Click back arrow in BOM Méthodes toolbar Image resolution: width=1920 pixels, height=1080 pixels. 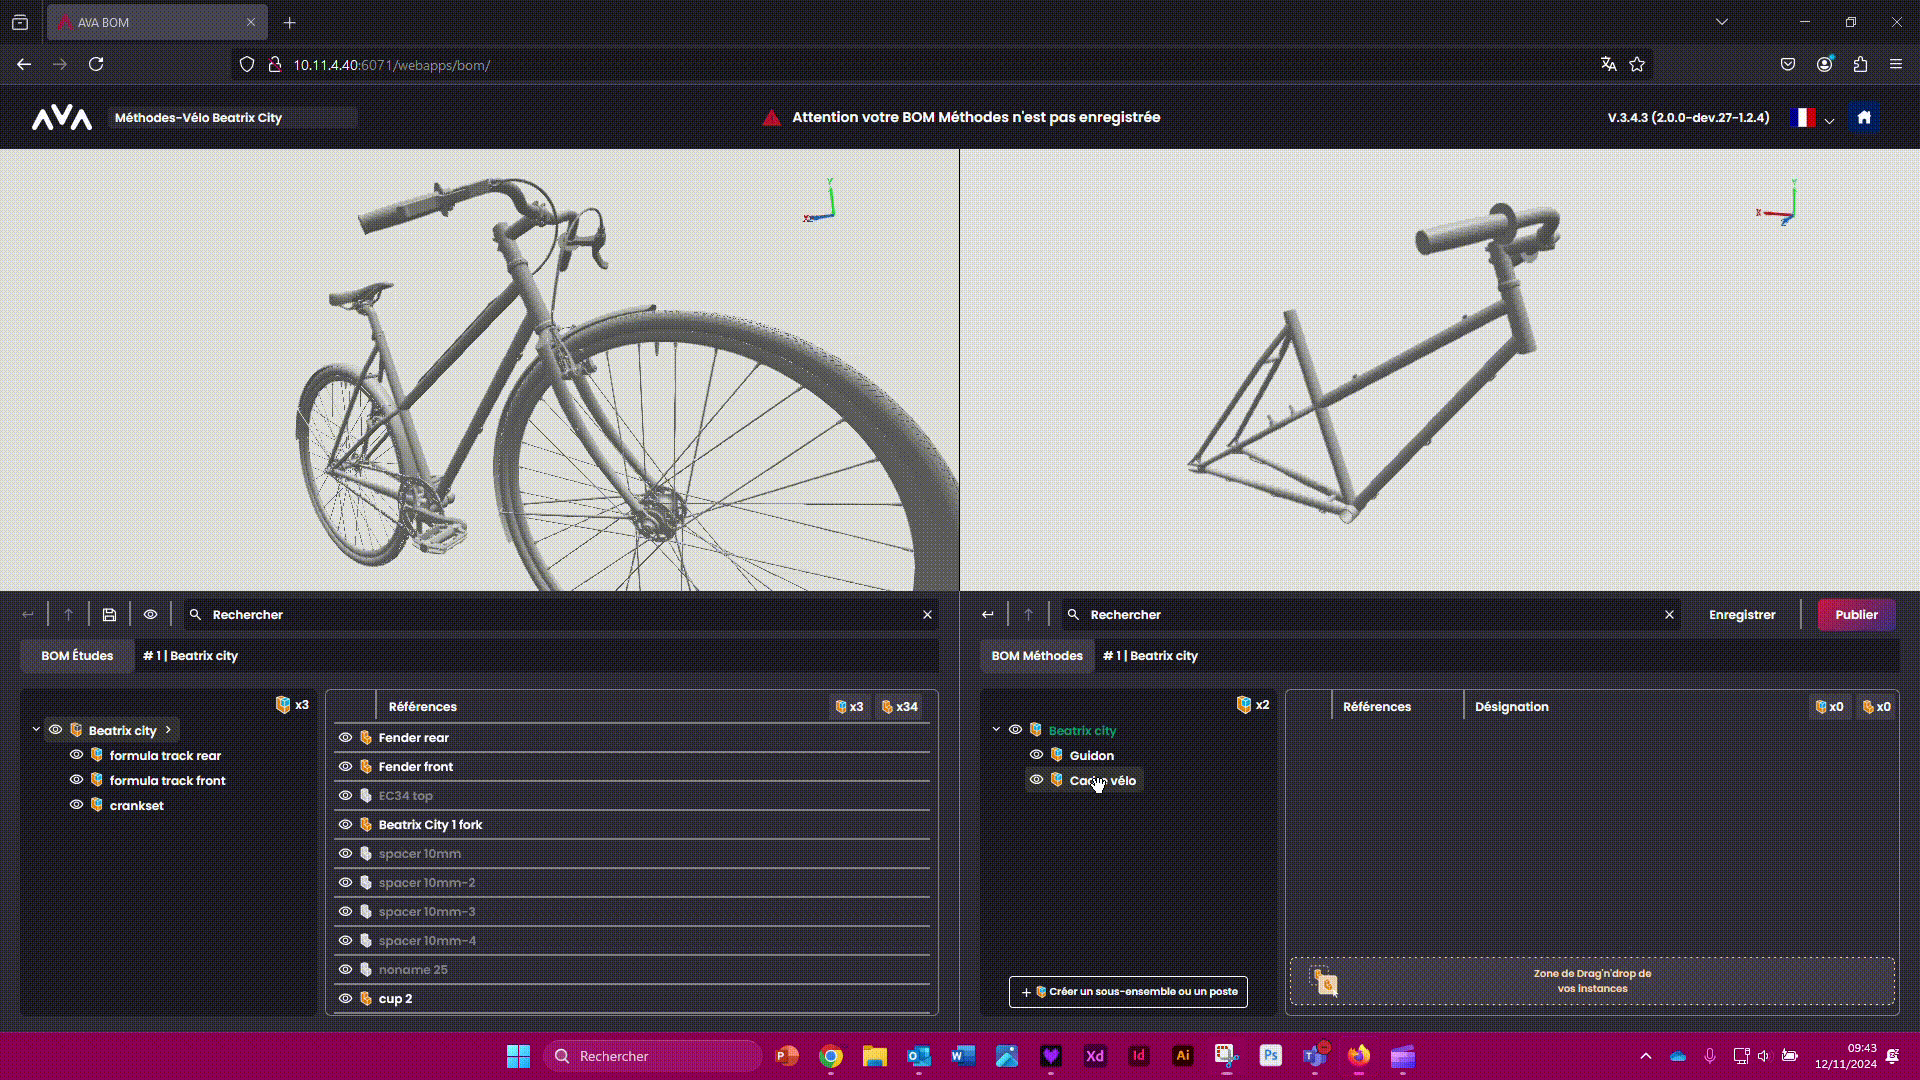point(987,615)
